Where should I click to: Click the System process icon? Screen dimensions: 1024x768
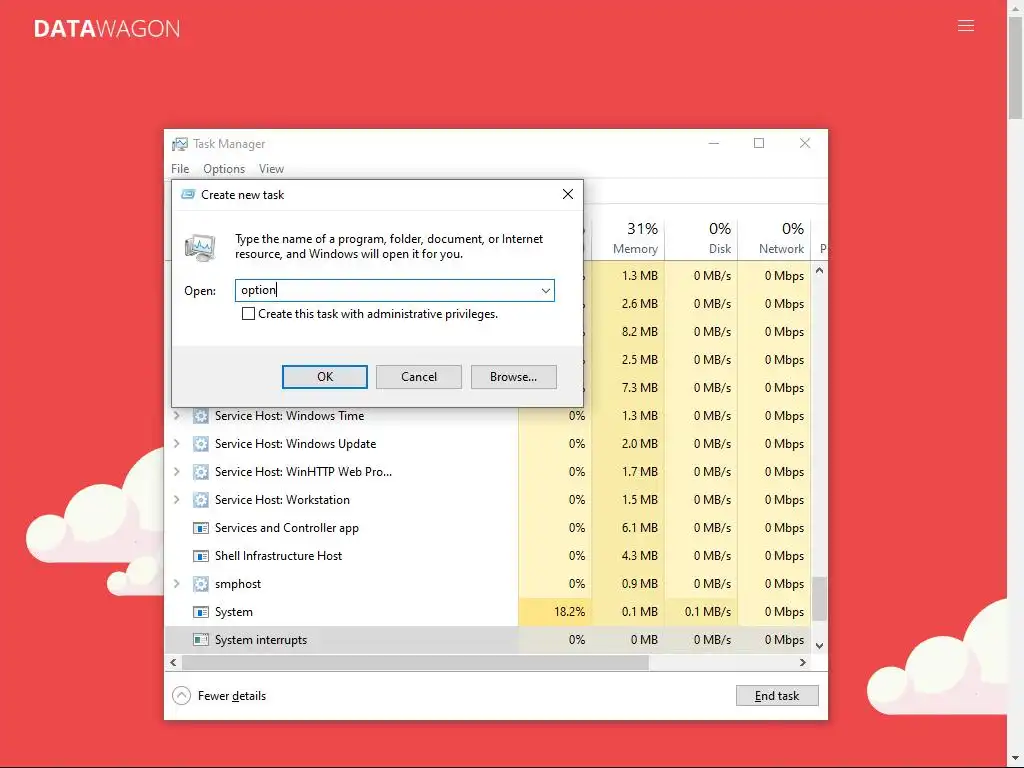pyautogui.click(x=200, y=612)
